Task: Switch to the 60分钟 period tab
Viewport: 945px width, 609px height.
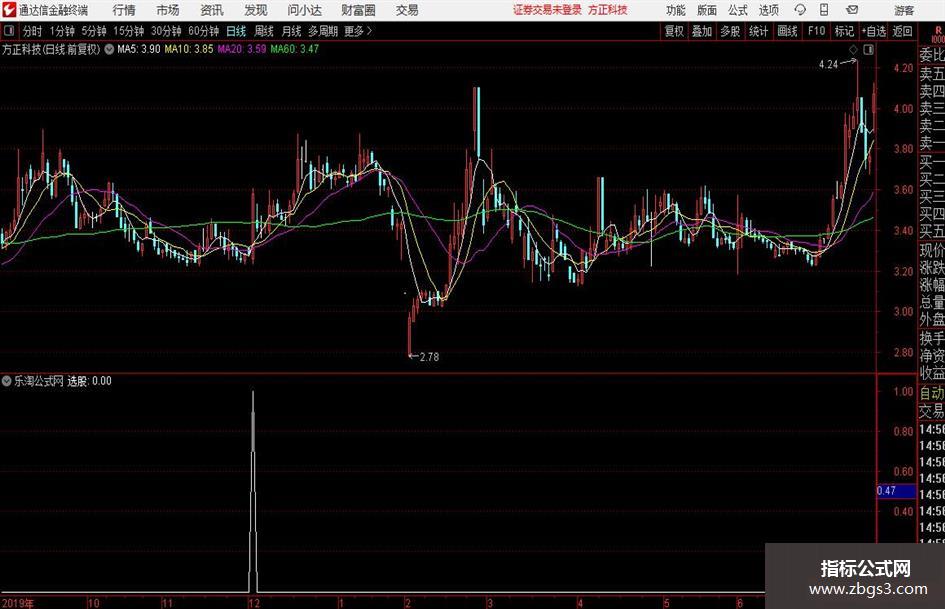Action: click(x=203, y=31)
